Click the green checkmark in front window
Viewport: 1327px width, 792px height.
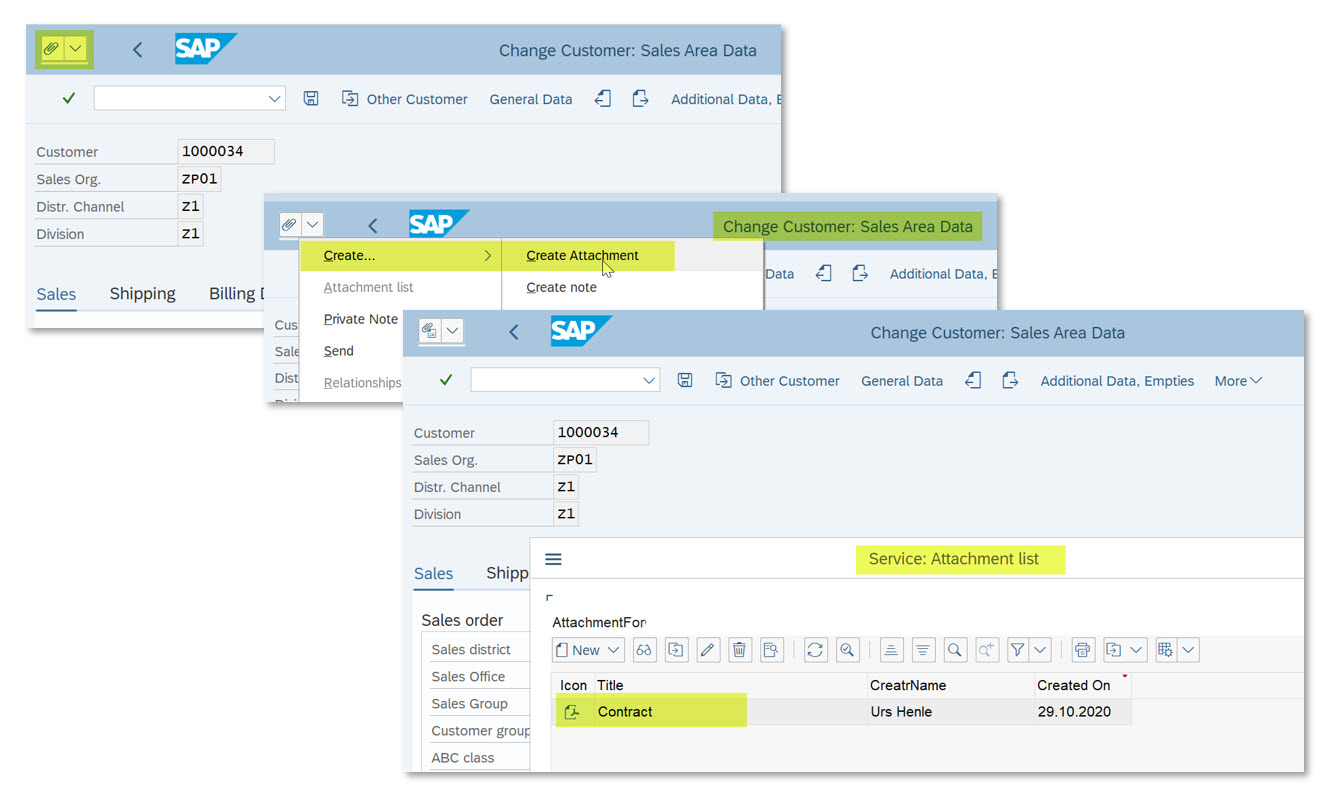coord(446,380)
